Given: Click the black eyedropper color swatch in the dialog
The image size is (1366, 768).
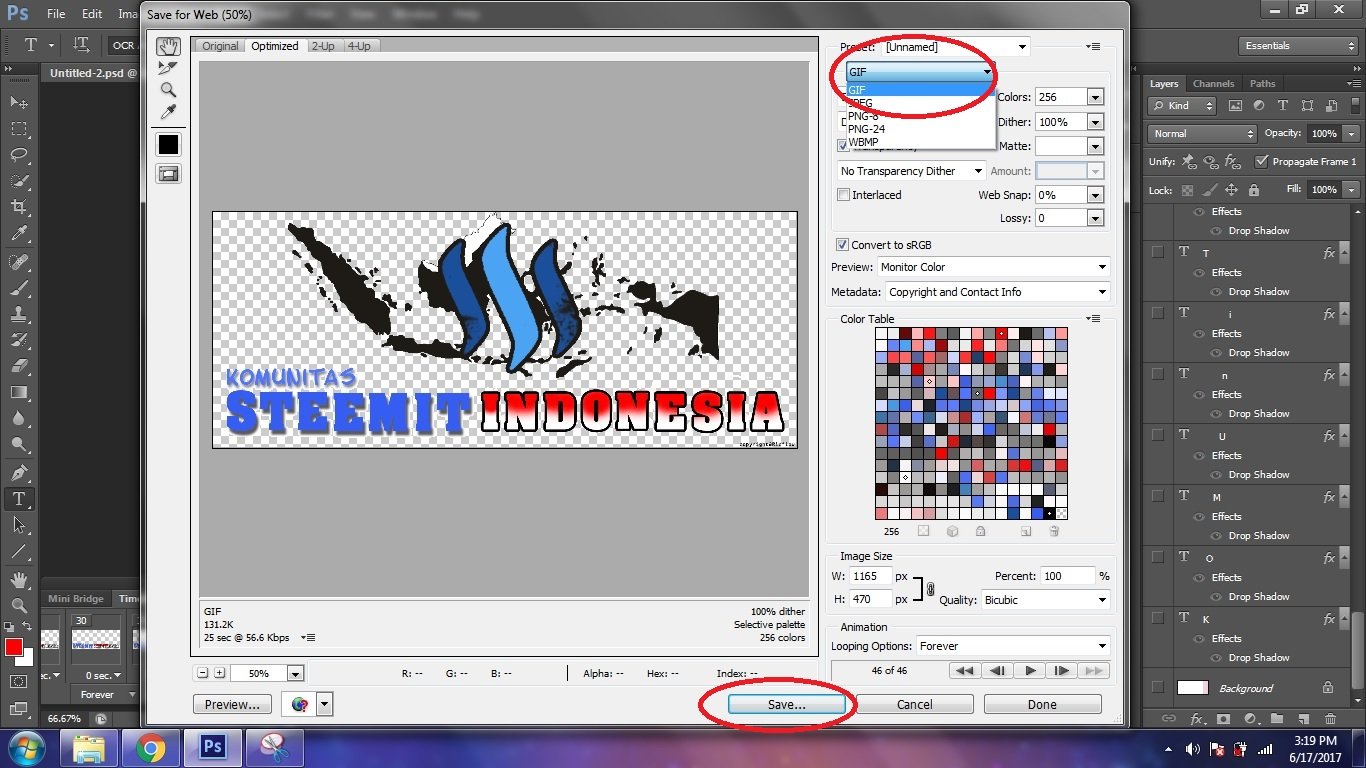Looking at the screenshot, I should (168, 145).
